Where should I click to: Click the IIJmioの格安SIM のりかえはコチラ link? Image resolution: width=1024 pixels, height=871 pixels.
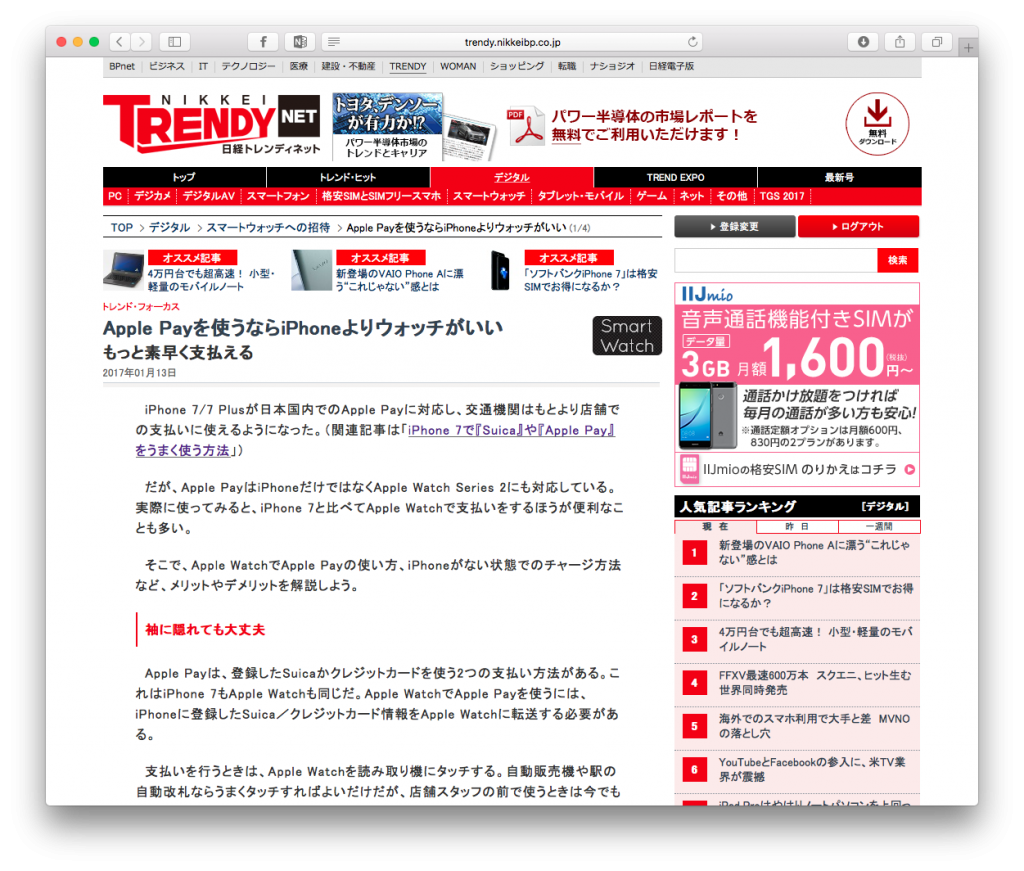click(x=799, y=469)
